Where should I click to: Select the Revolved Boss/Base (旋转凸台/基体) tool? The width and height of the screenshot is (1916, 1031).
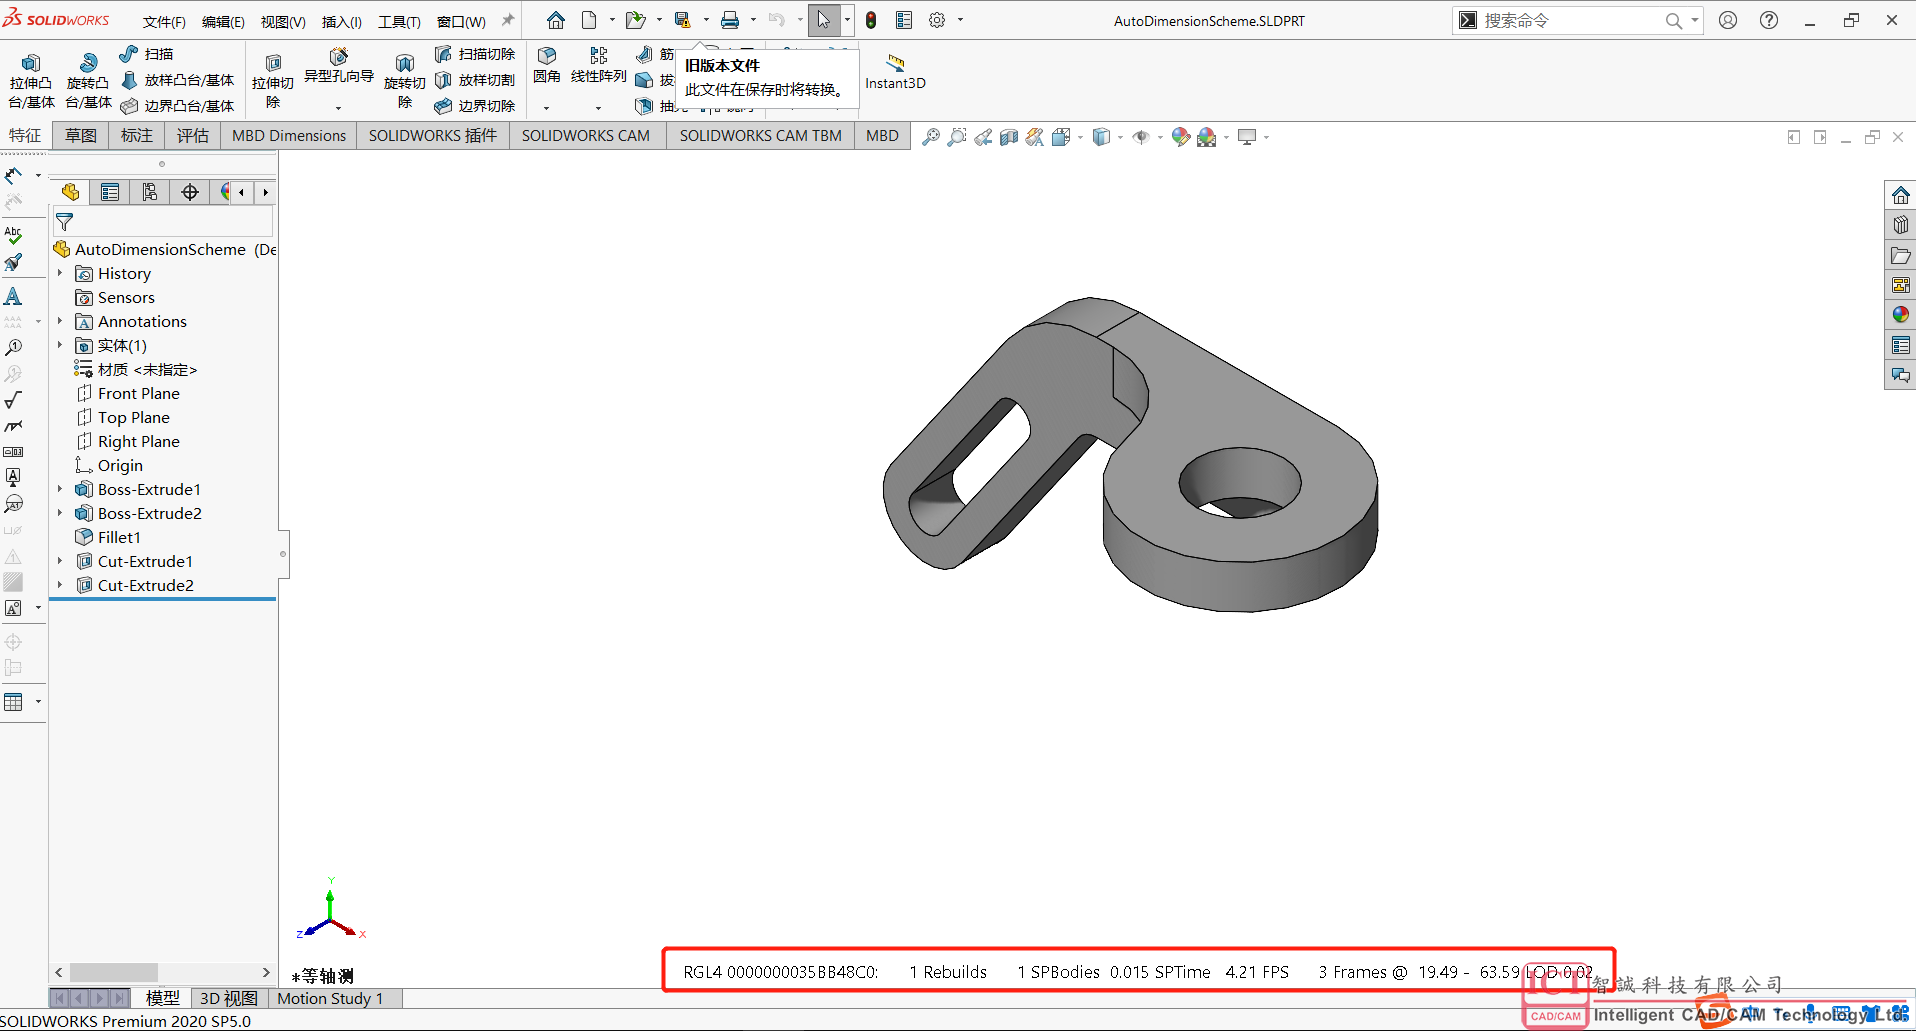click(x=88, y=80)
